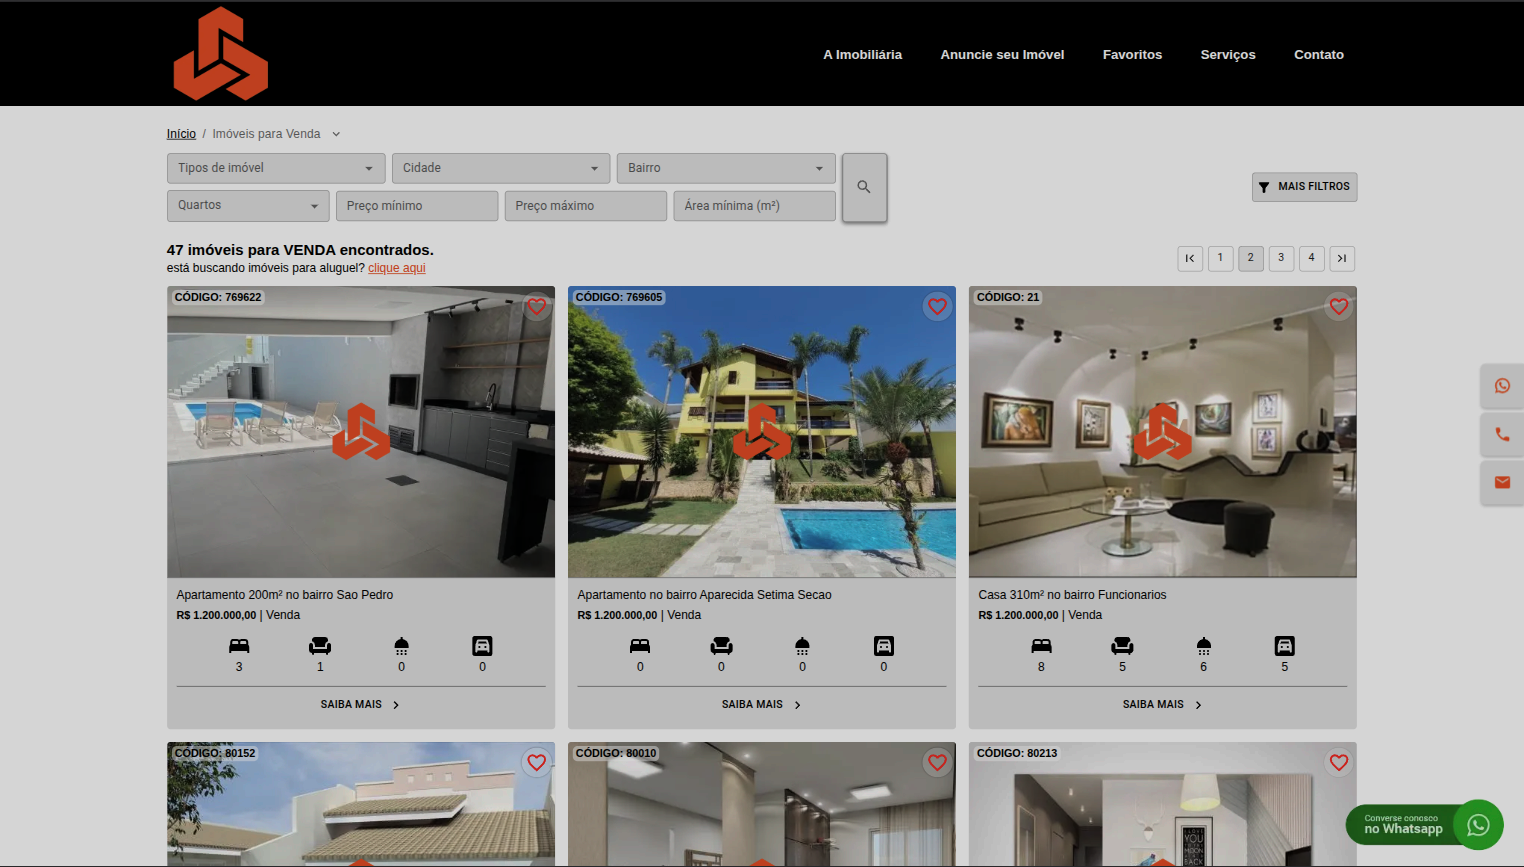Toggle favorite heart on listing 21
1524x867 pixels.
click(1339, 307)
